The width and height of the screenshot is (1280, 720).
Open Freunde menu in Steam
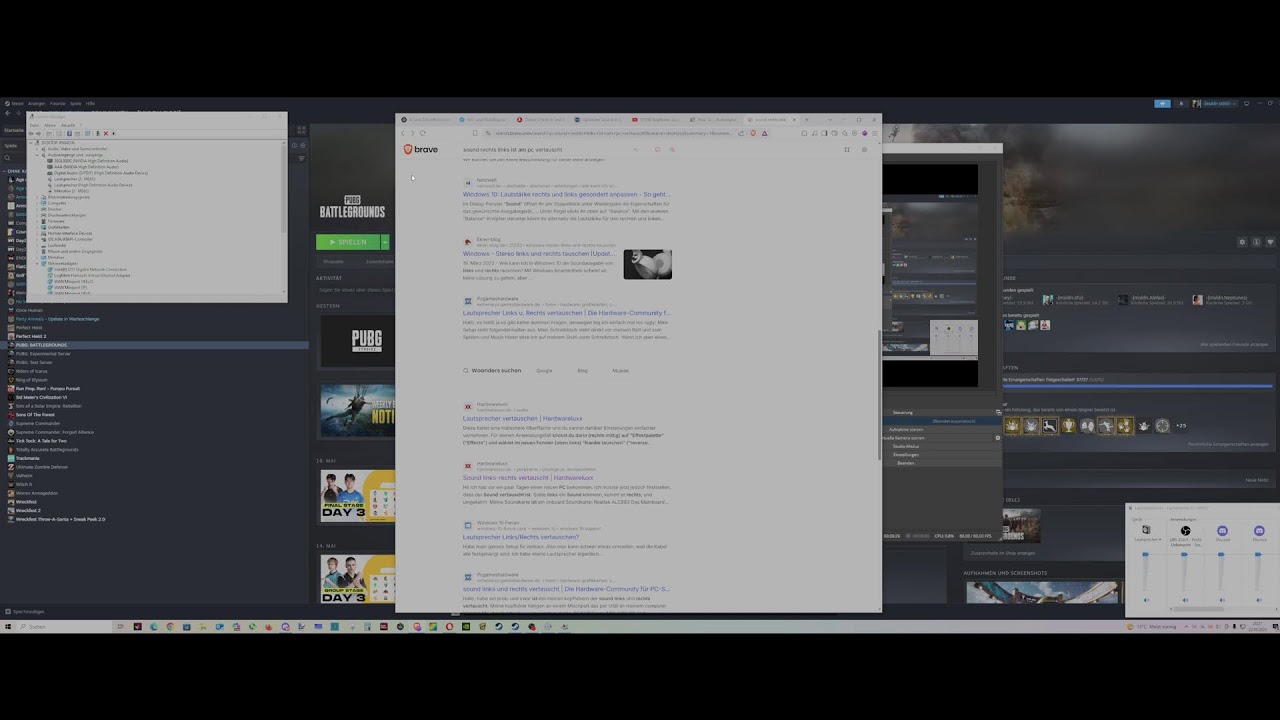[x=58, y=103]
